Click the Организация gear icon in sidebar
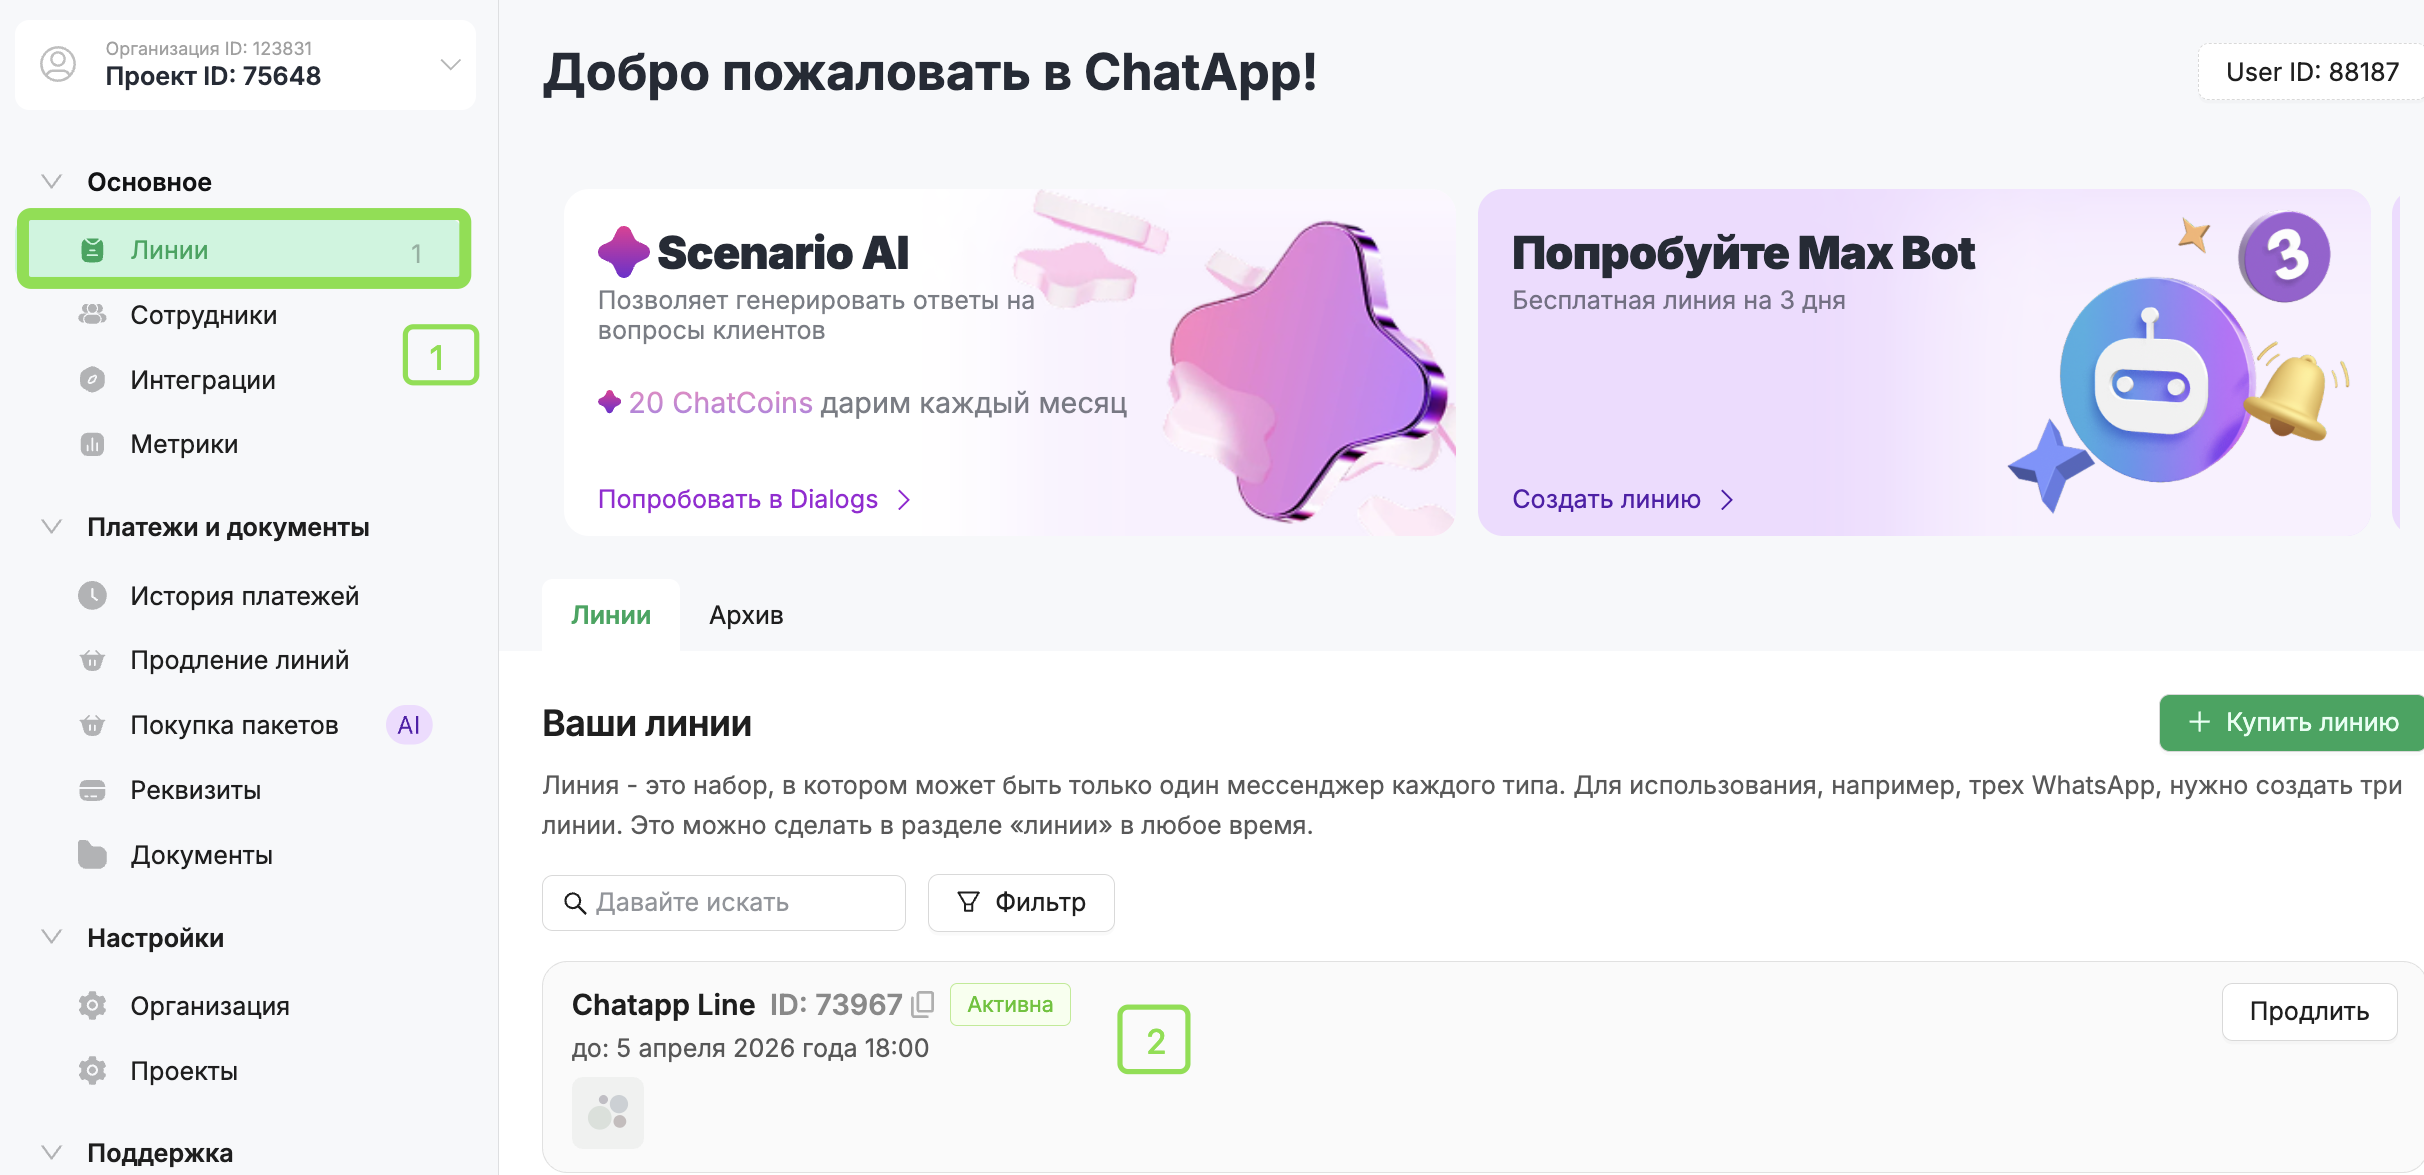This screenshot has width=2424, height=1175. pos(92,1006)
